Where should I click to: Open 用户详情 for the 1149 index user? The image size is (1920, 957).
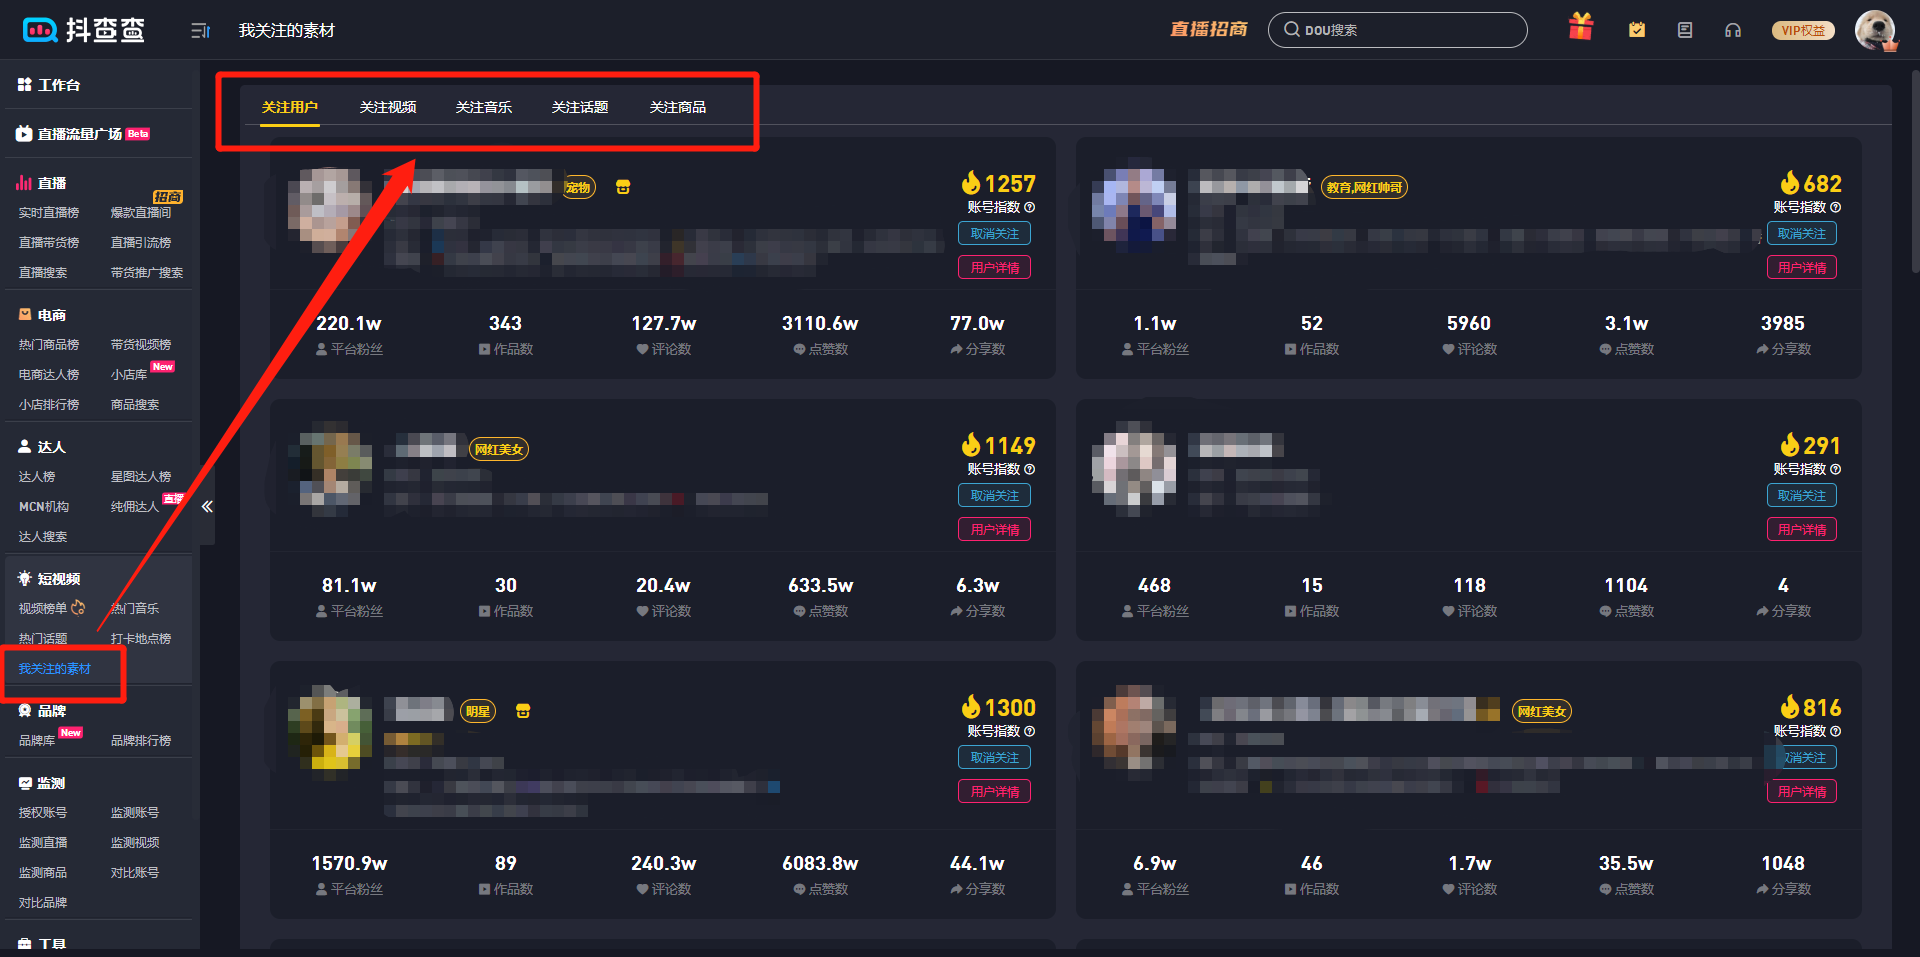click(x=994, y=530)
